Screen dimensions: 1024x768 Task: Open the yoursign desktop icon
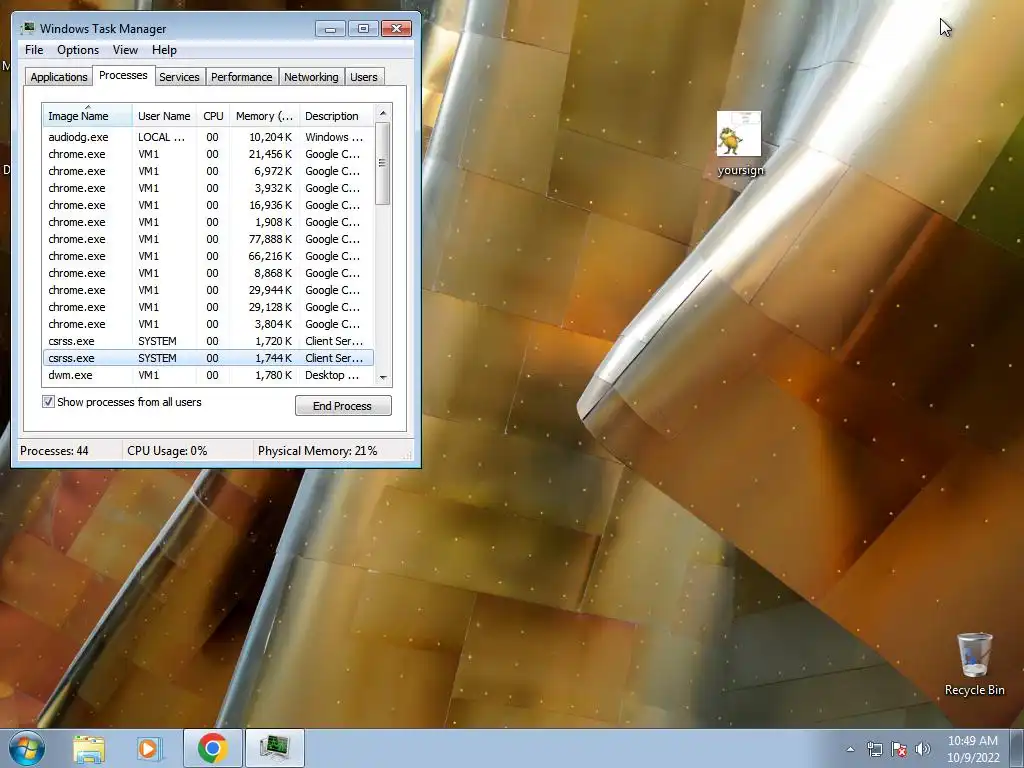739,144
